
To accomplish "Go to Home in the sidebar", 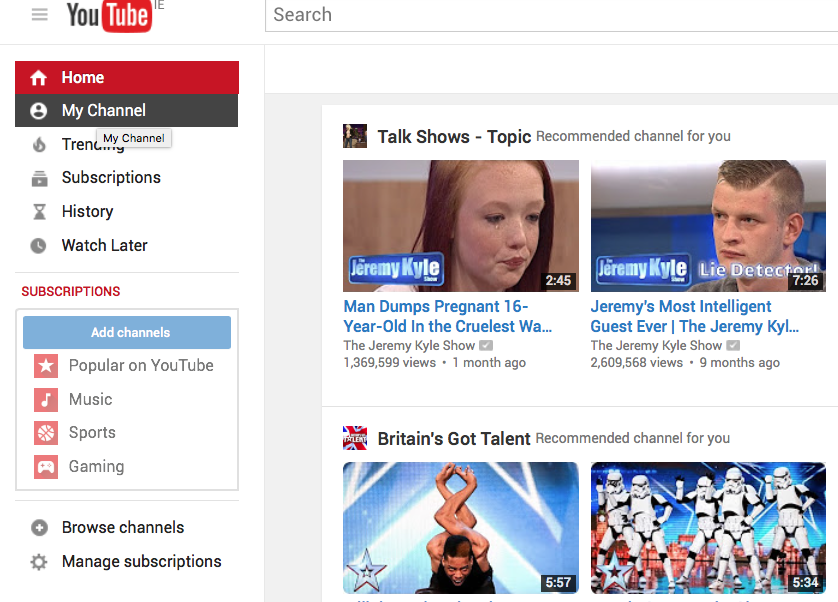I will coord(127,78).
